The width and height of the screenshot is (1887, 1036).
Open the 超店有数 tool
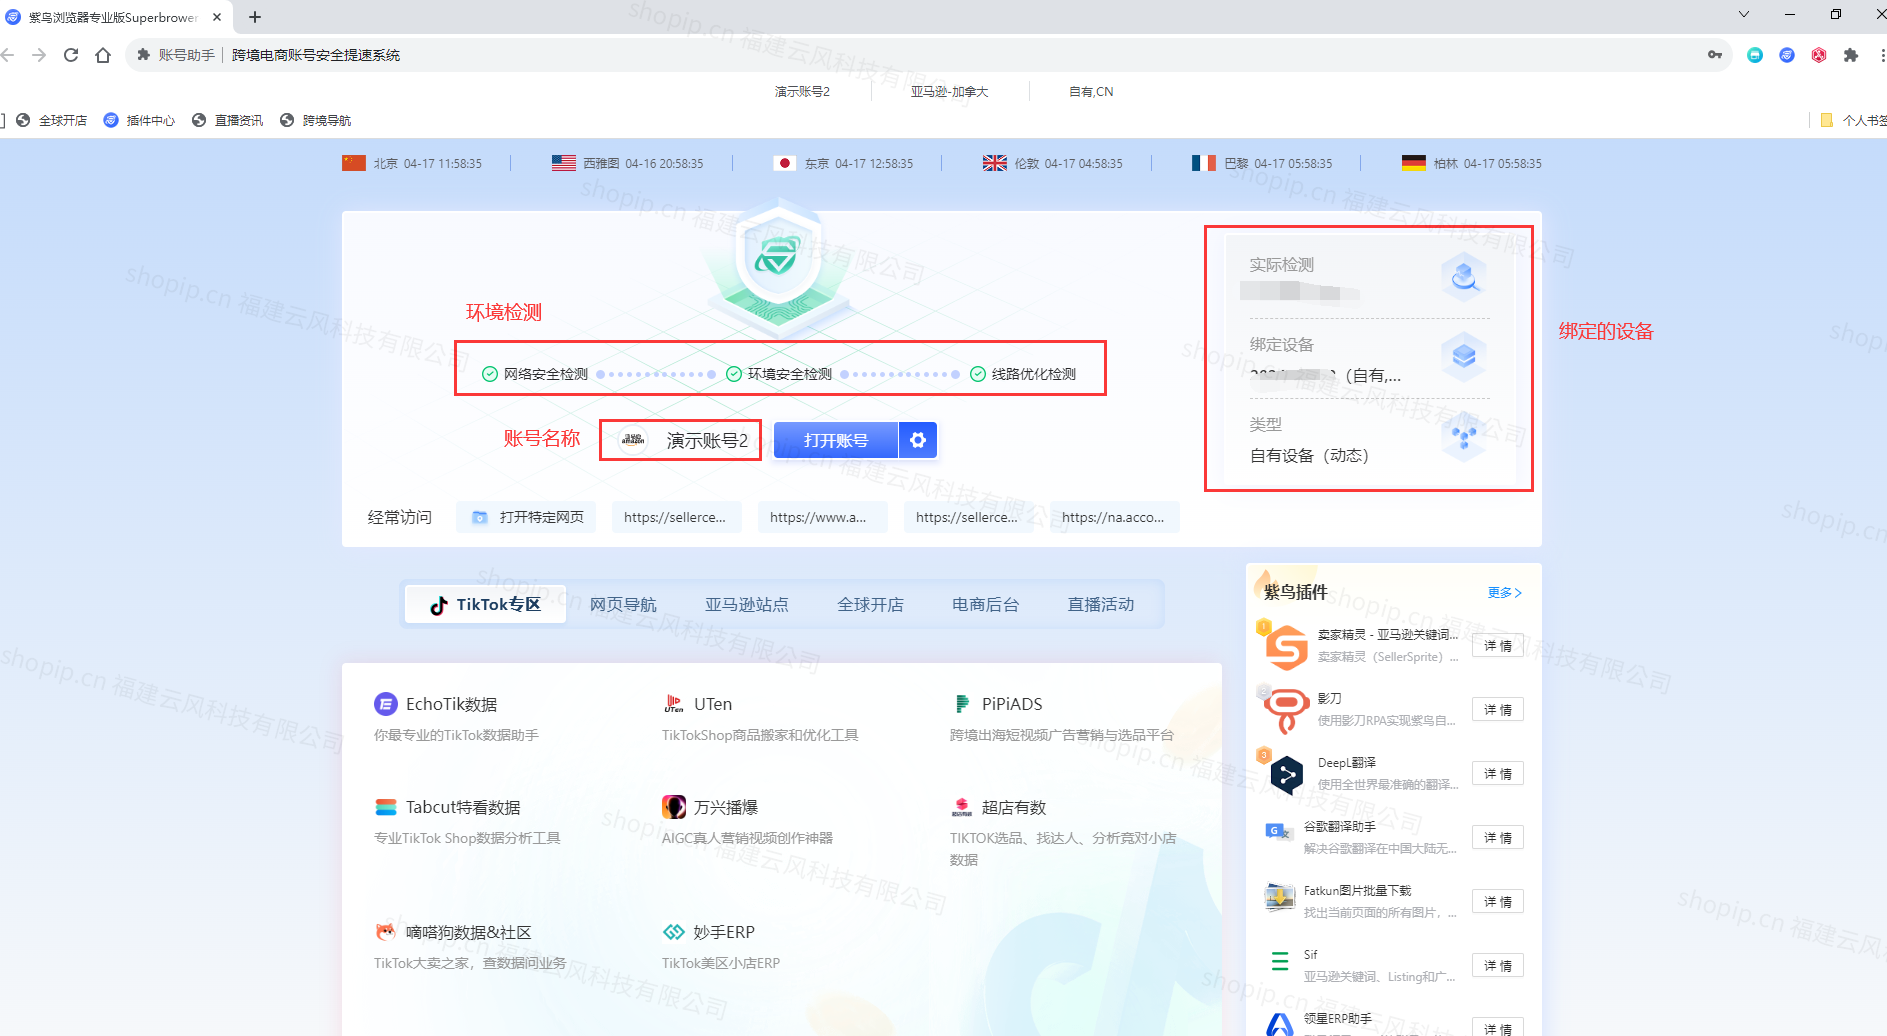pyautogui.click(x=998, y=807)
